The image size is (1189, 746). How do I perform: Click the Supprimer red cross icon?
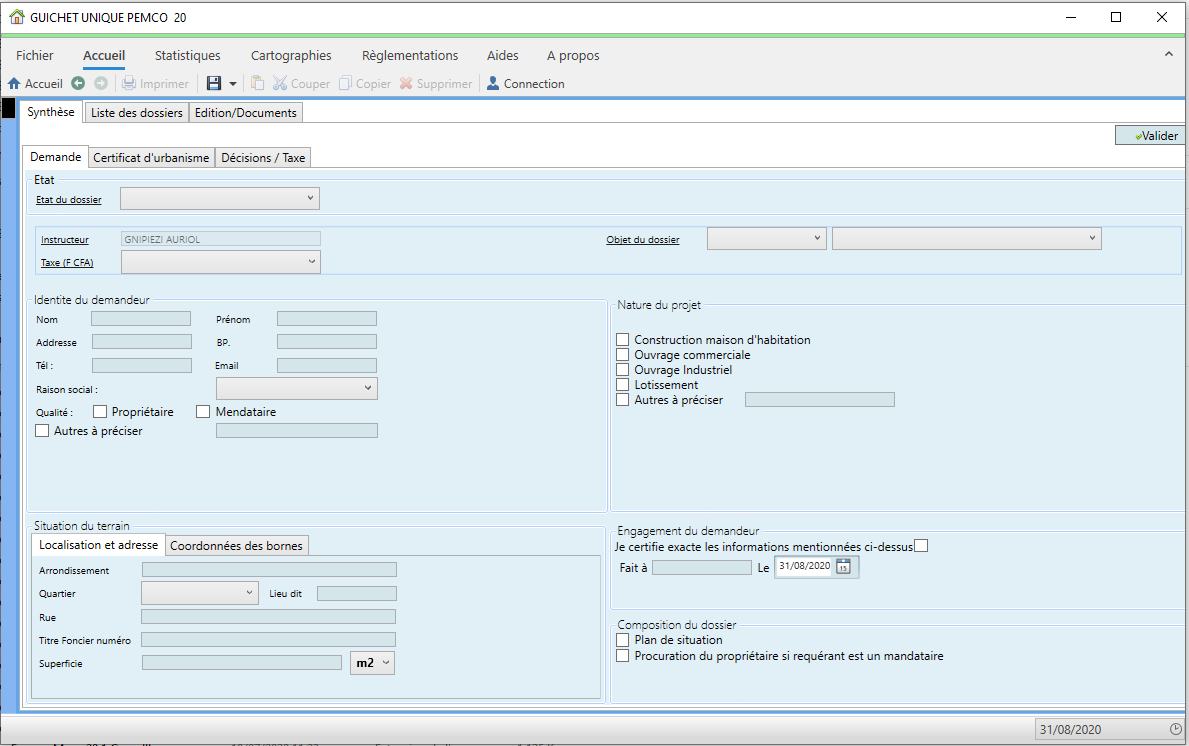406,83
